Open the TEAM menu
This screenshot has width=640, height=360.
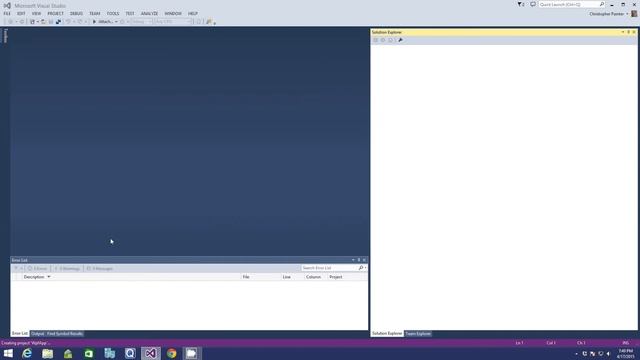tap(95, 13)
